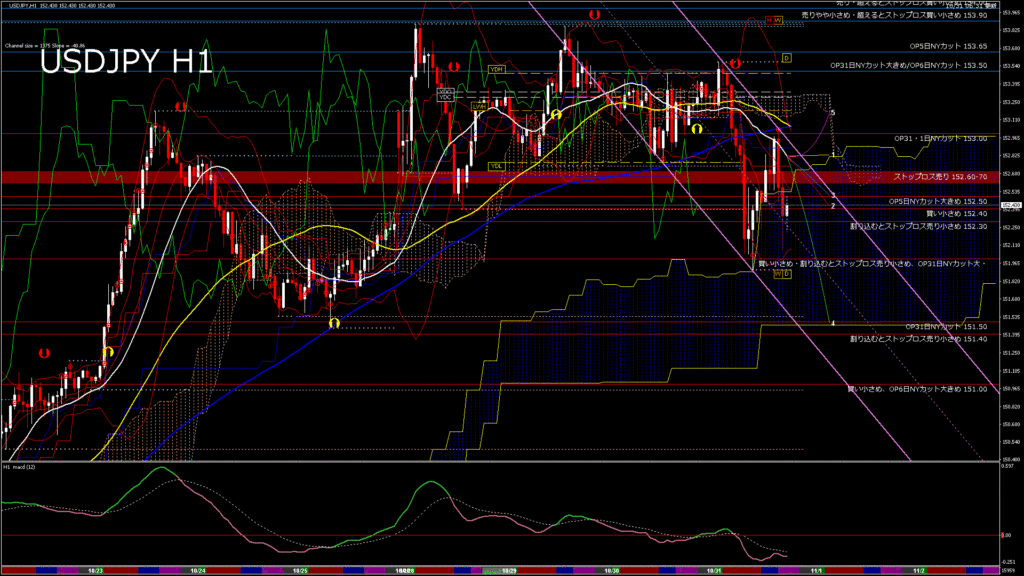
Task: Click the 'H1 macd (12)' indicator label
Action: pyautogui.click(x=20, y=467)
